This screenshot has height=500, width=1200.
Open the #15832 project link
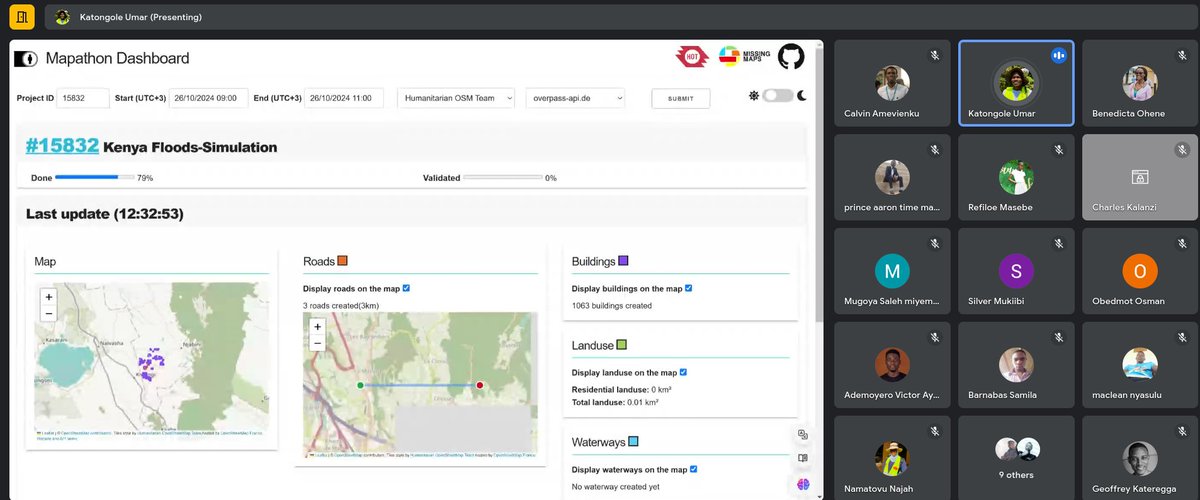point(62,146)
